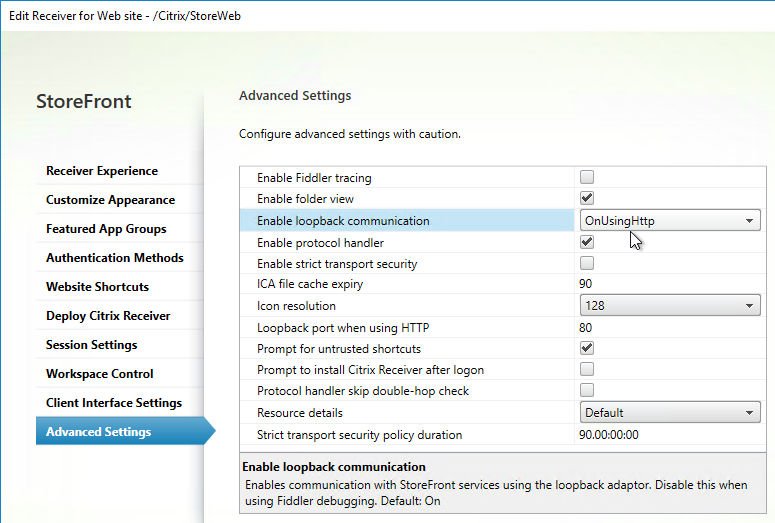Select Featured App Groups tab
The image size is (775, 523).
coord(106,229)
